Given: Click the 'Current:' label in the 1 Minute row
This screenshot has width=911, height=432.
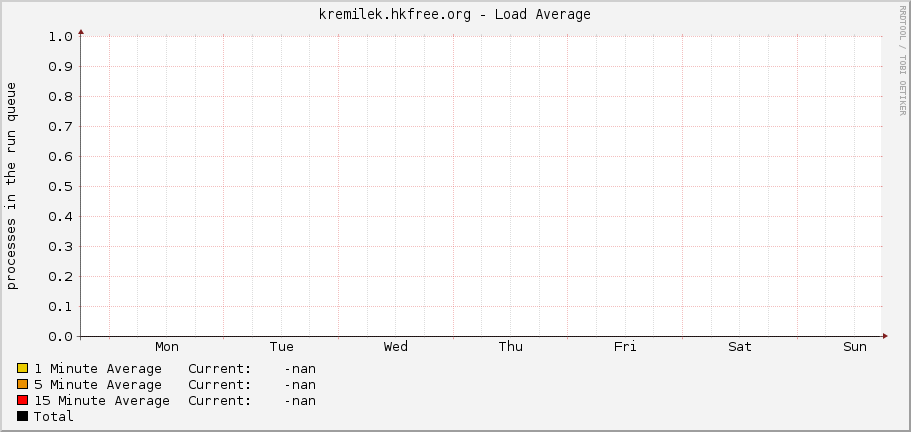Looking at the screenshot, I should tap(220, 369).
